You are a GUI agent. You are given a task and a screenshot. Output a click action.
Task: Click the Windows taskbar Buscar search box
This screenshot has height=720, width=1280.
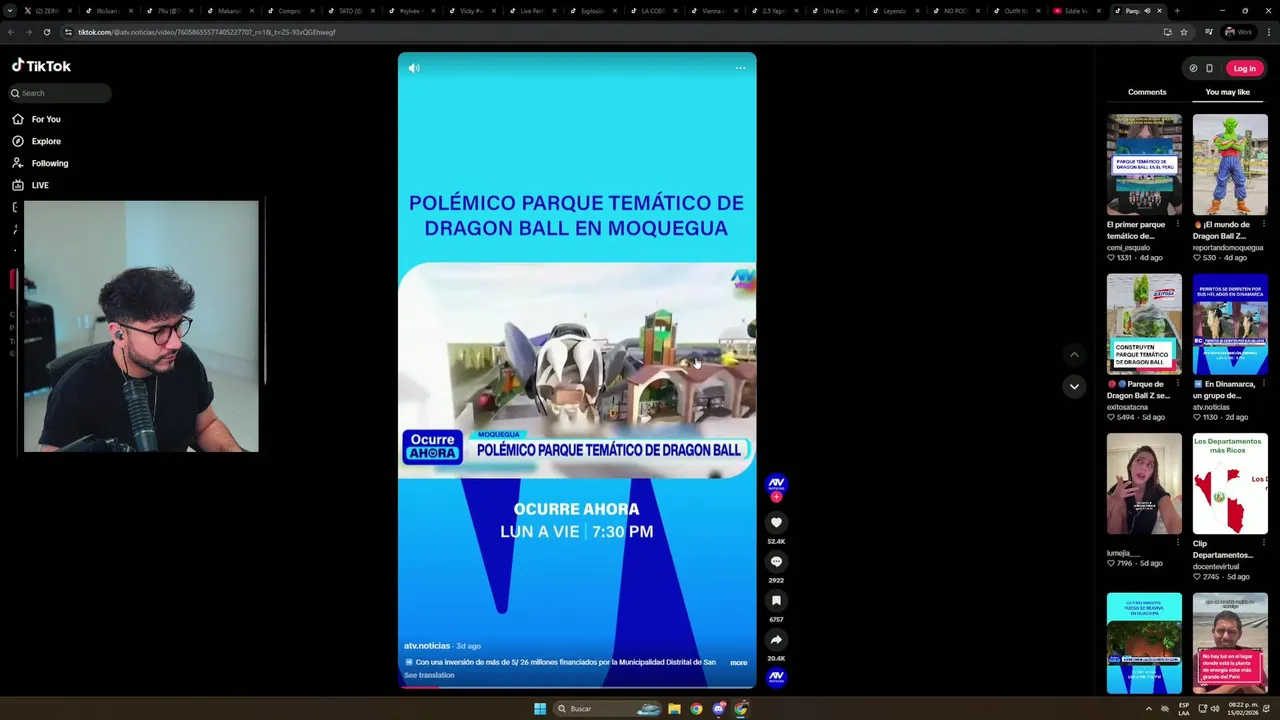point(607,709)
